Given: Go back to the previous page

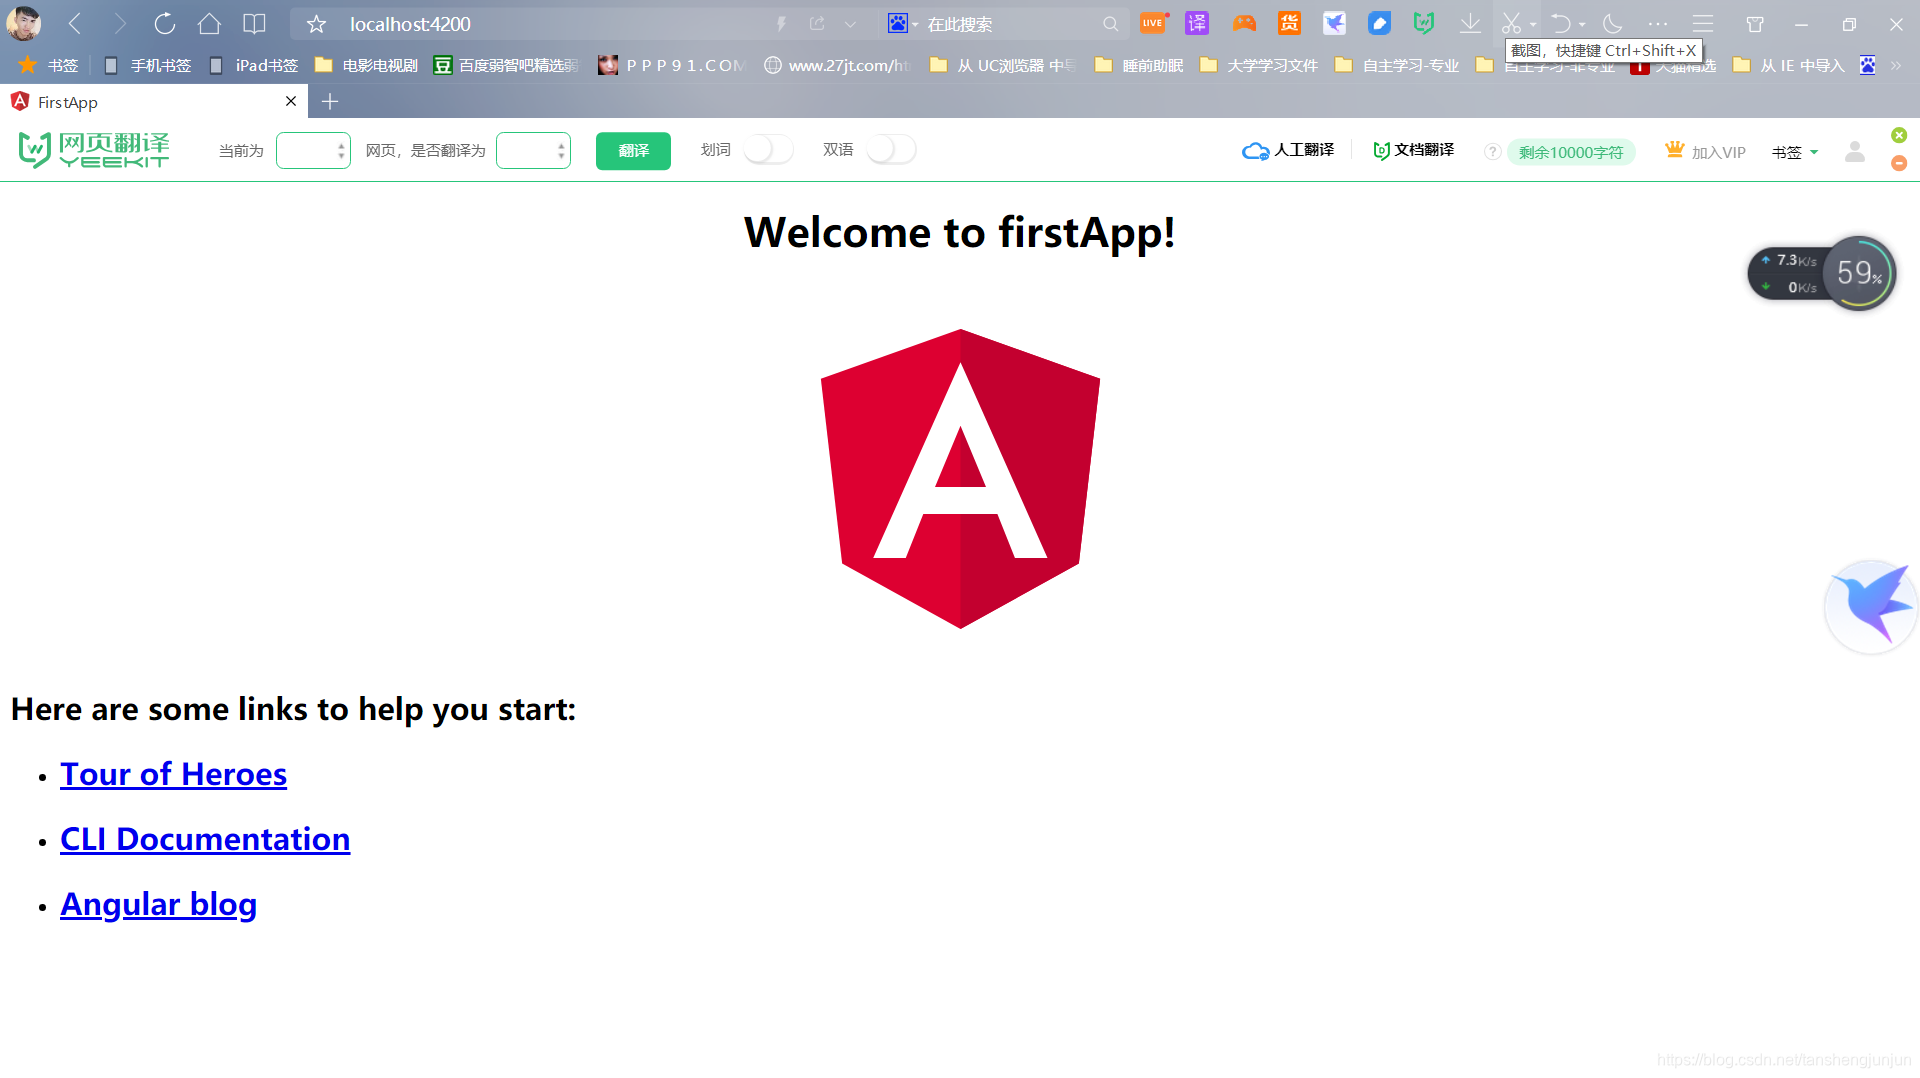Looking at the screenshot, I should [74, 24].
